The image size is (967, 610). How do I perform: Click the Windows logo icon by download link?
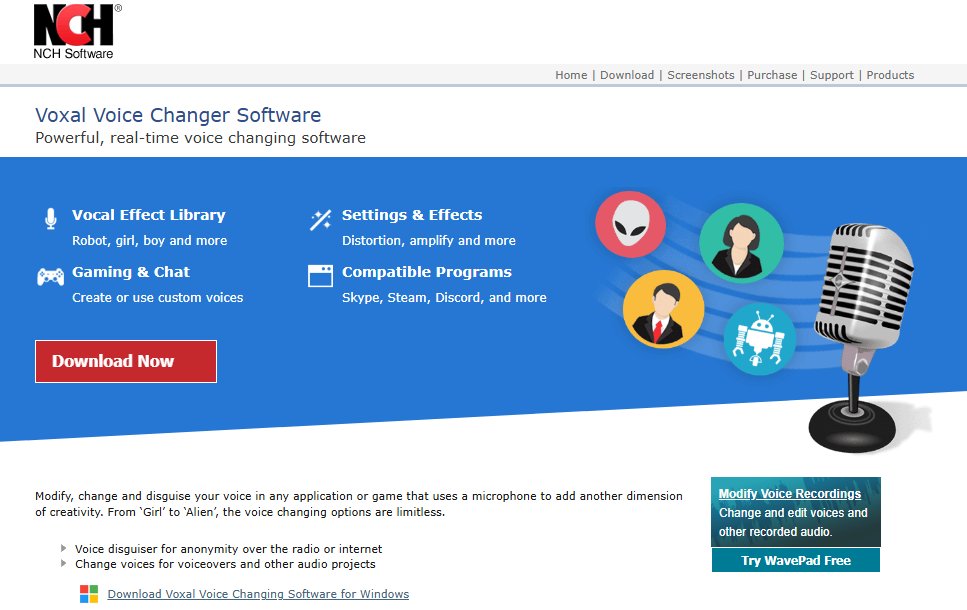pyautogui.click(x=89, y=594)
